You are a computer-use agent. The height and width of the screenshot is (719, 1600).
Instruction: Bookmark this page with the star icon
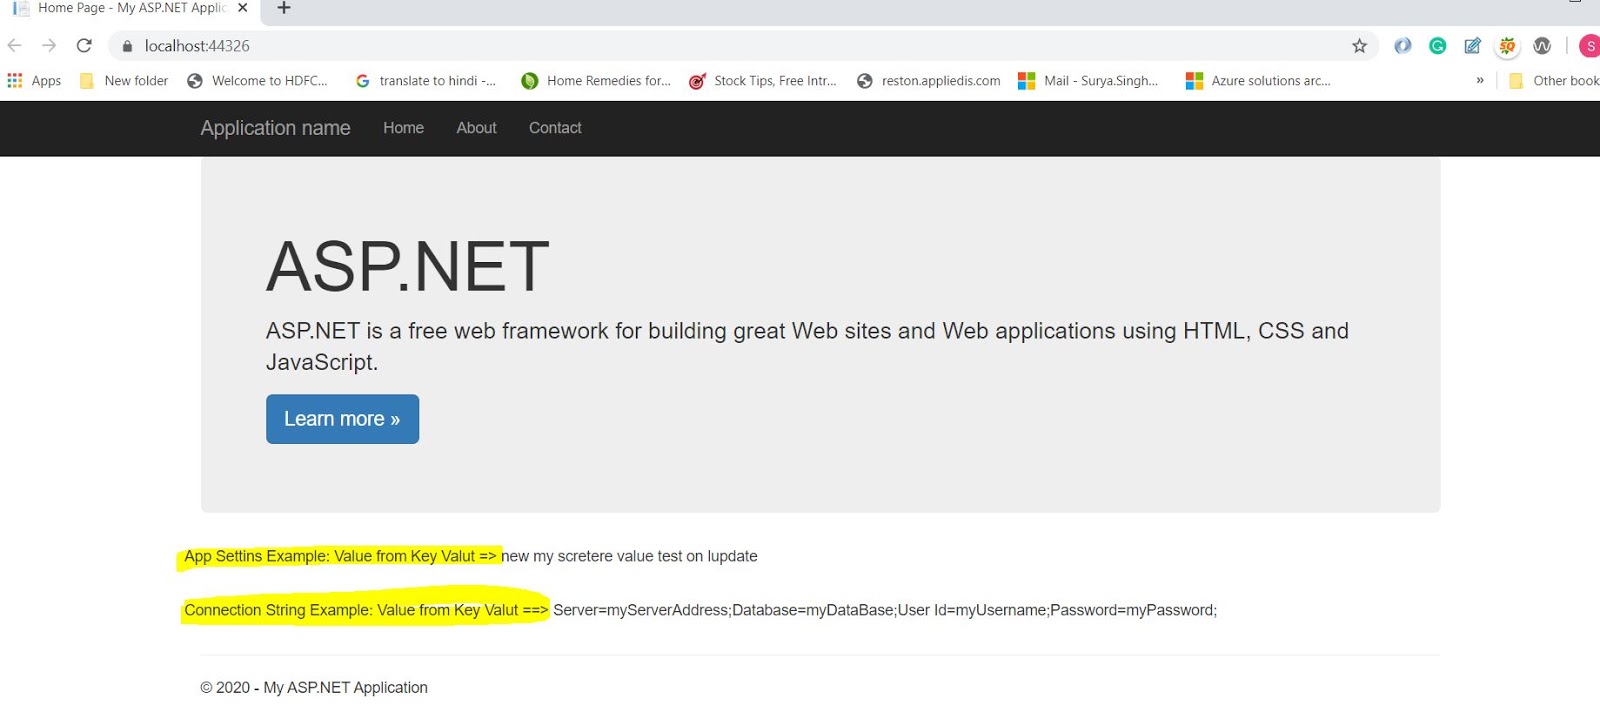pyautogui.click(x=1359, y=46)
